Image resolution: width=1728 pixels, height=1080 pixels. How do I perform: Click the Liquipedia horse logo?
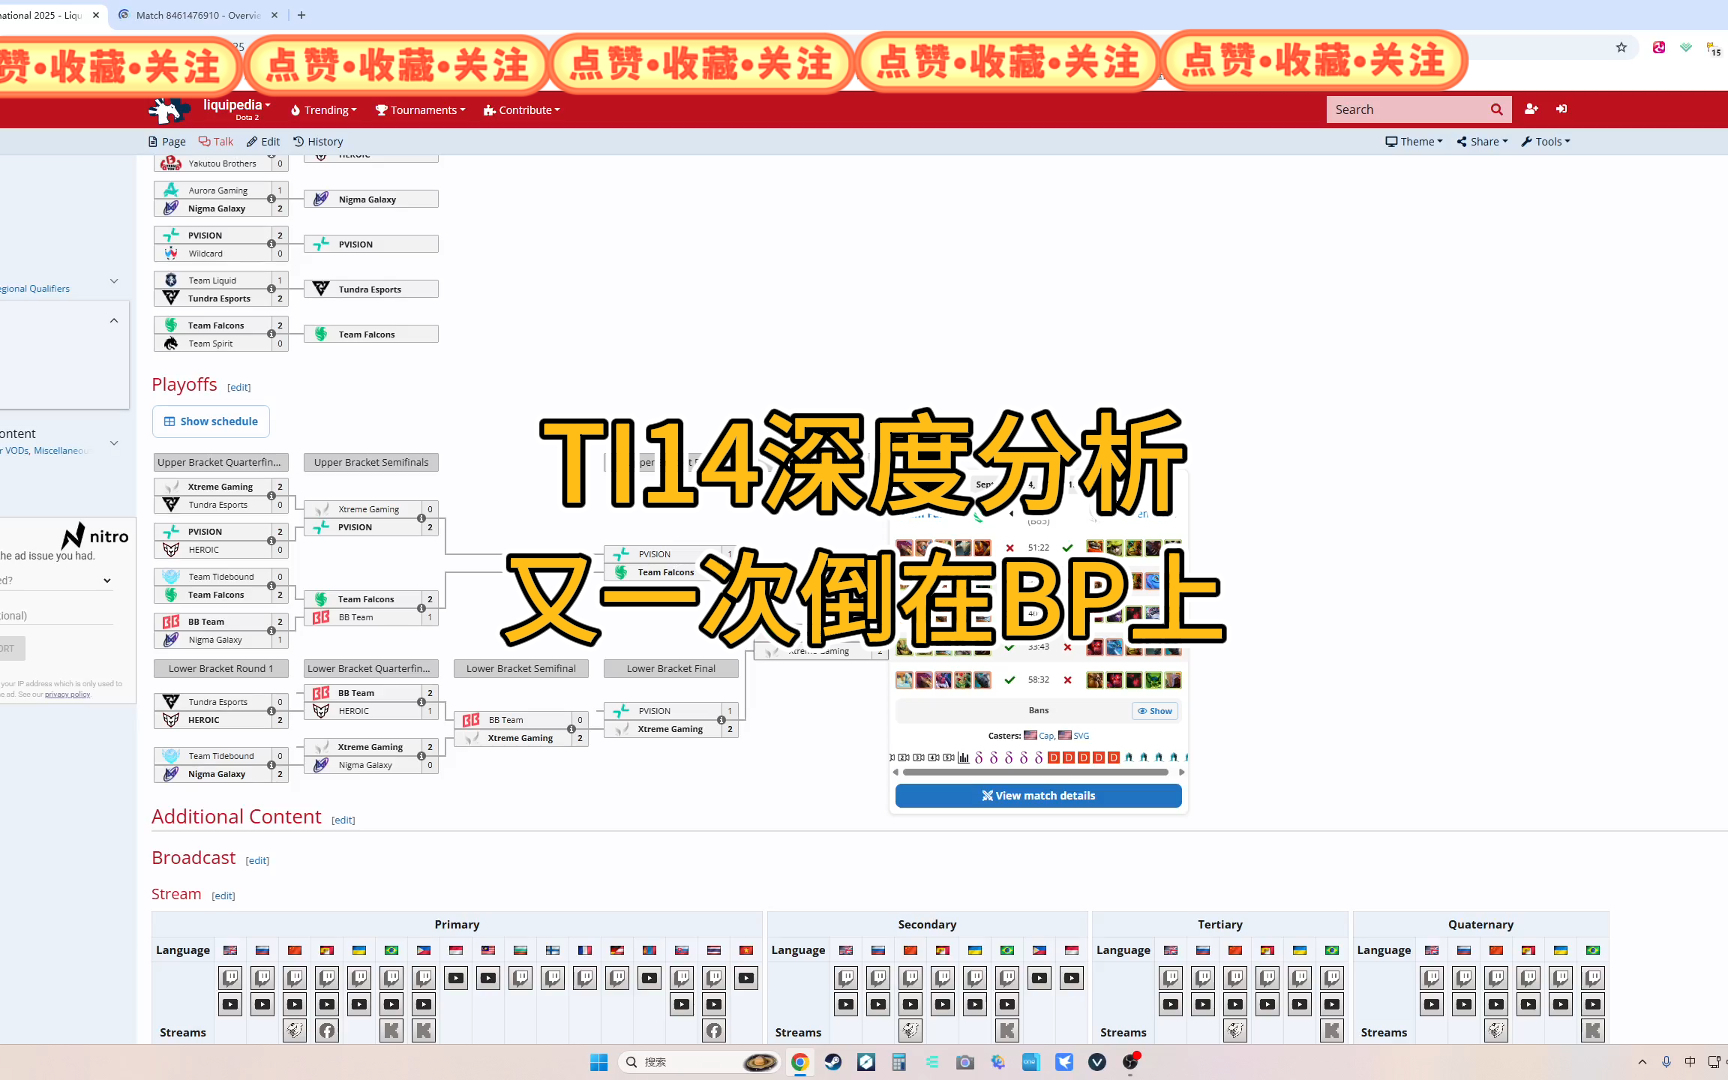click(169, 109)
